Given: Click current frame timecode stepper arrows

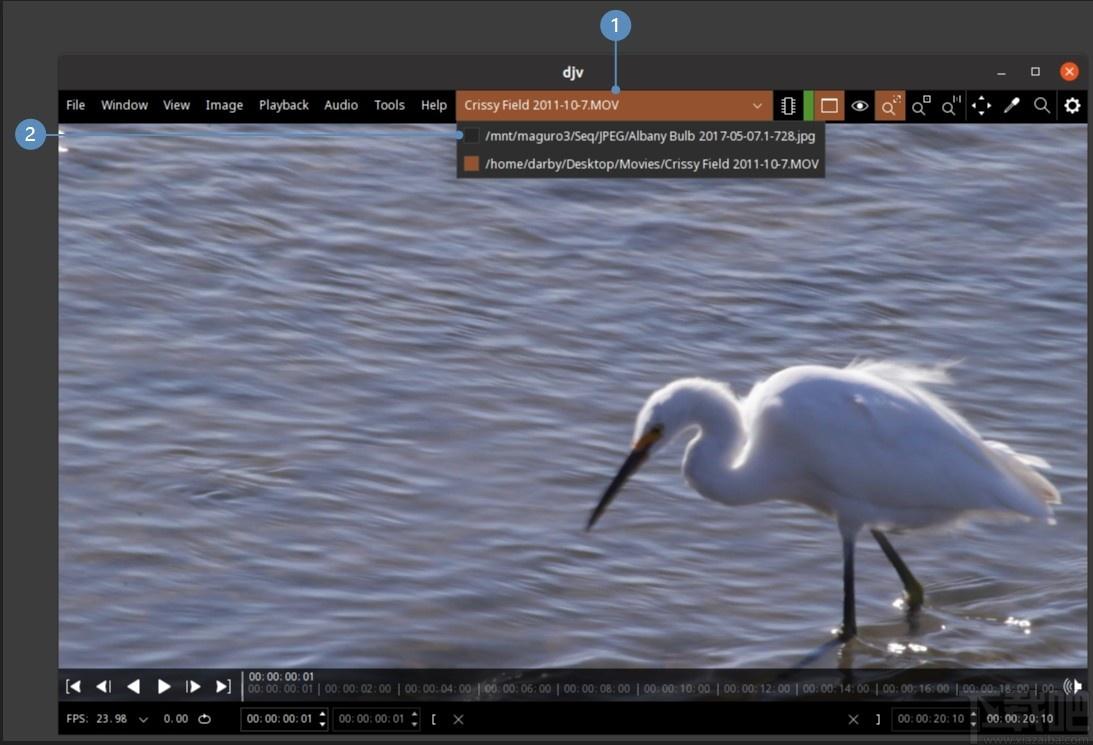Looking at the screenshot, I should point(322,719).
